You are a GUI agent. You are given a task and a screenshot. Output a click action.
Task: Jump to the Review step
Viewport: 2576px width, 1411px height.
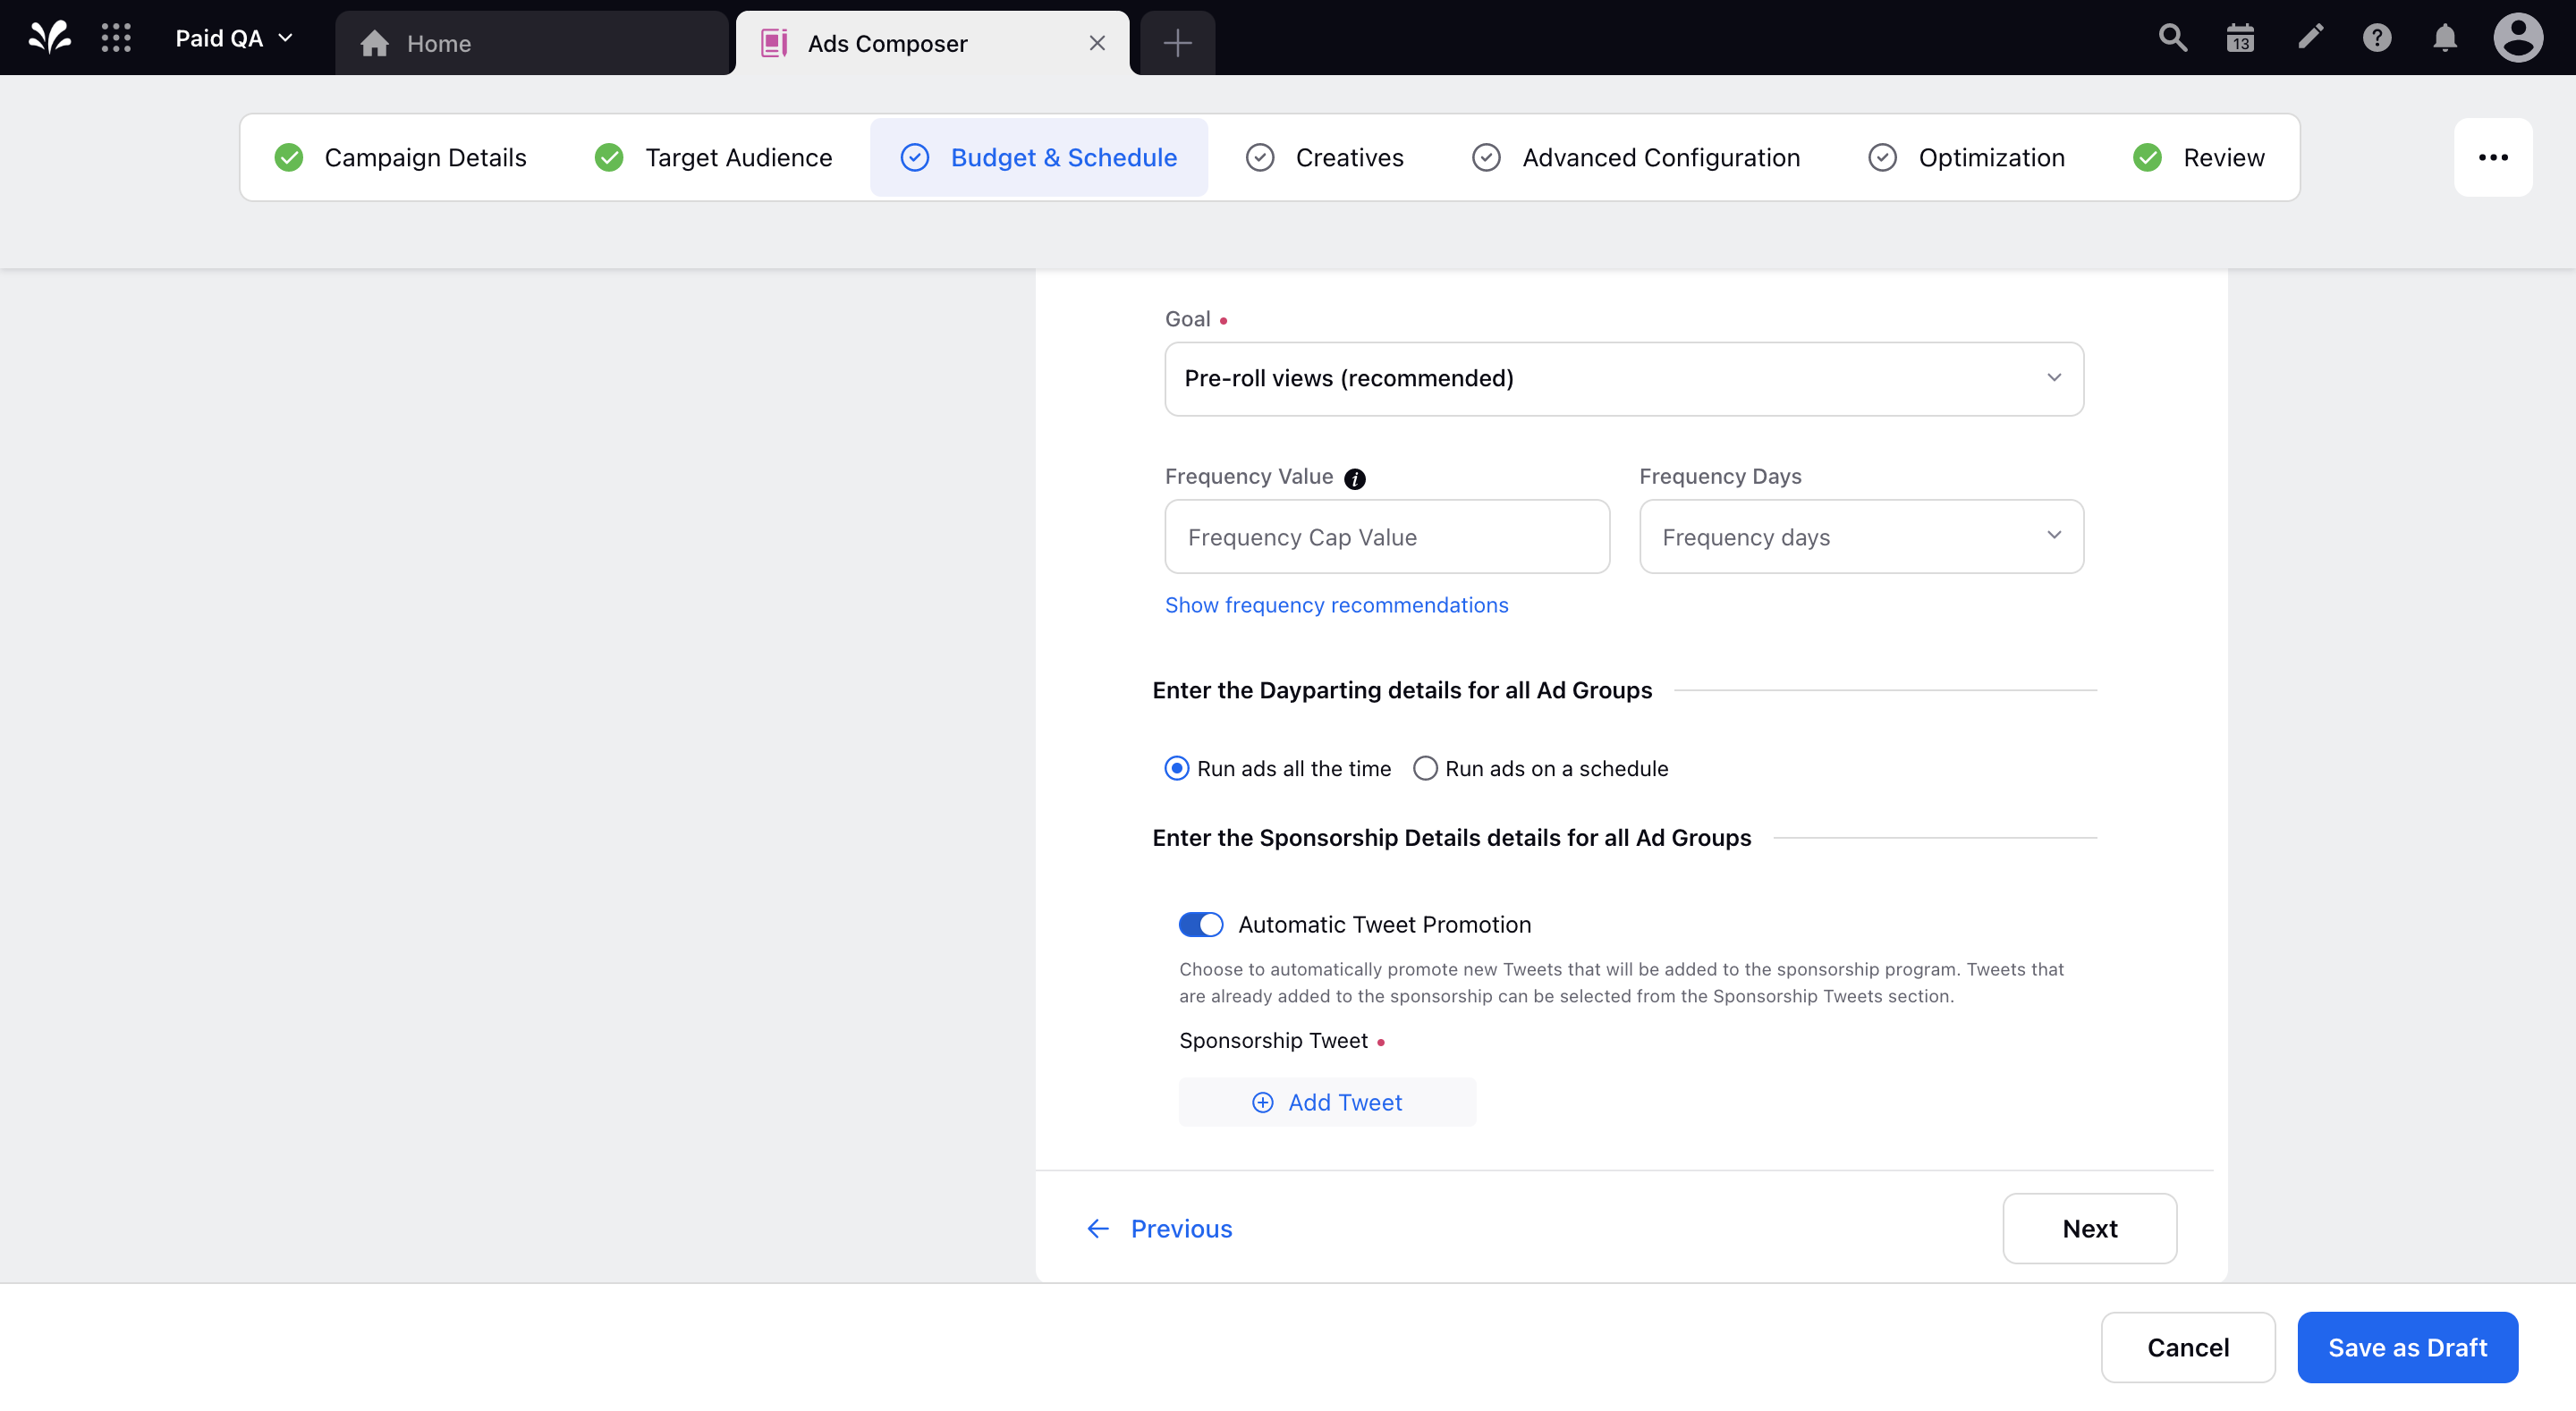point(2198,157)
